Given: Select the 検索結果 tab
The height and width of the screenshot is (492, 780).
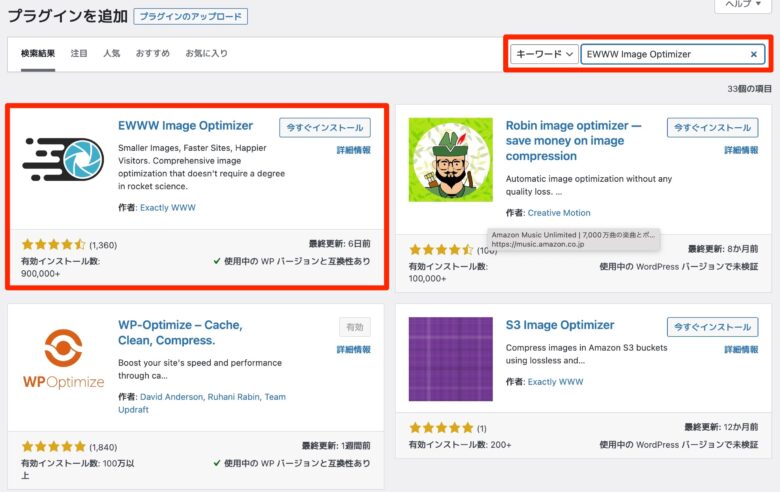Looking at the screenshot, I should point(38,53).
